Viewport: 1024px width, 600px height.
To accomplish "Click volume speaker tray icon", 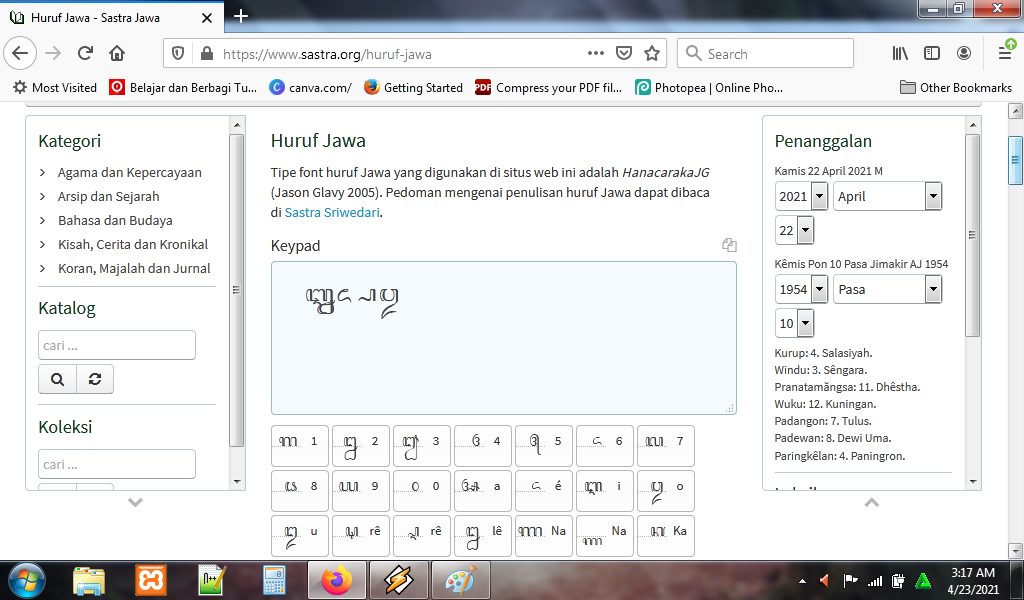I will click(x=824, y=580).
